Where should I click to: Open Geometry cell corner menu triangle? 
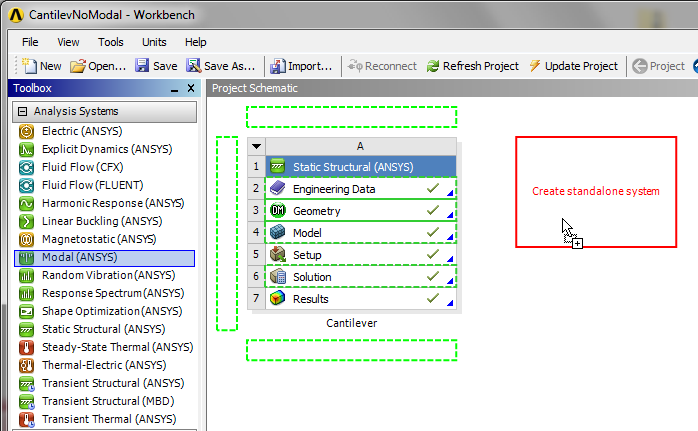coord(450,215)
